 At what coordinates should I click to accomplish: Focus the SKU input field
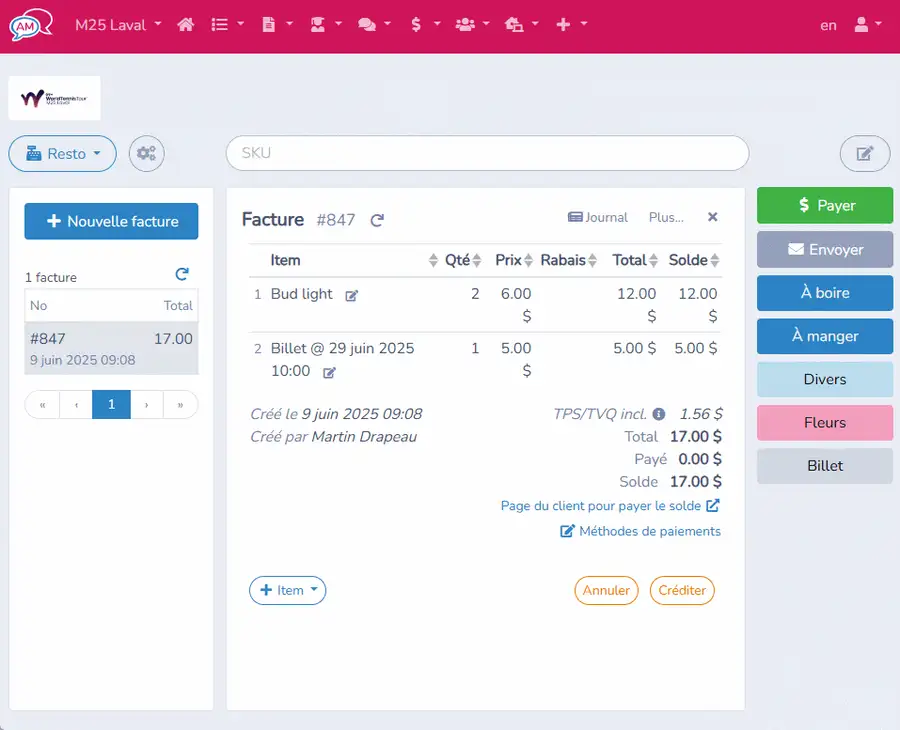point(487,153)
